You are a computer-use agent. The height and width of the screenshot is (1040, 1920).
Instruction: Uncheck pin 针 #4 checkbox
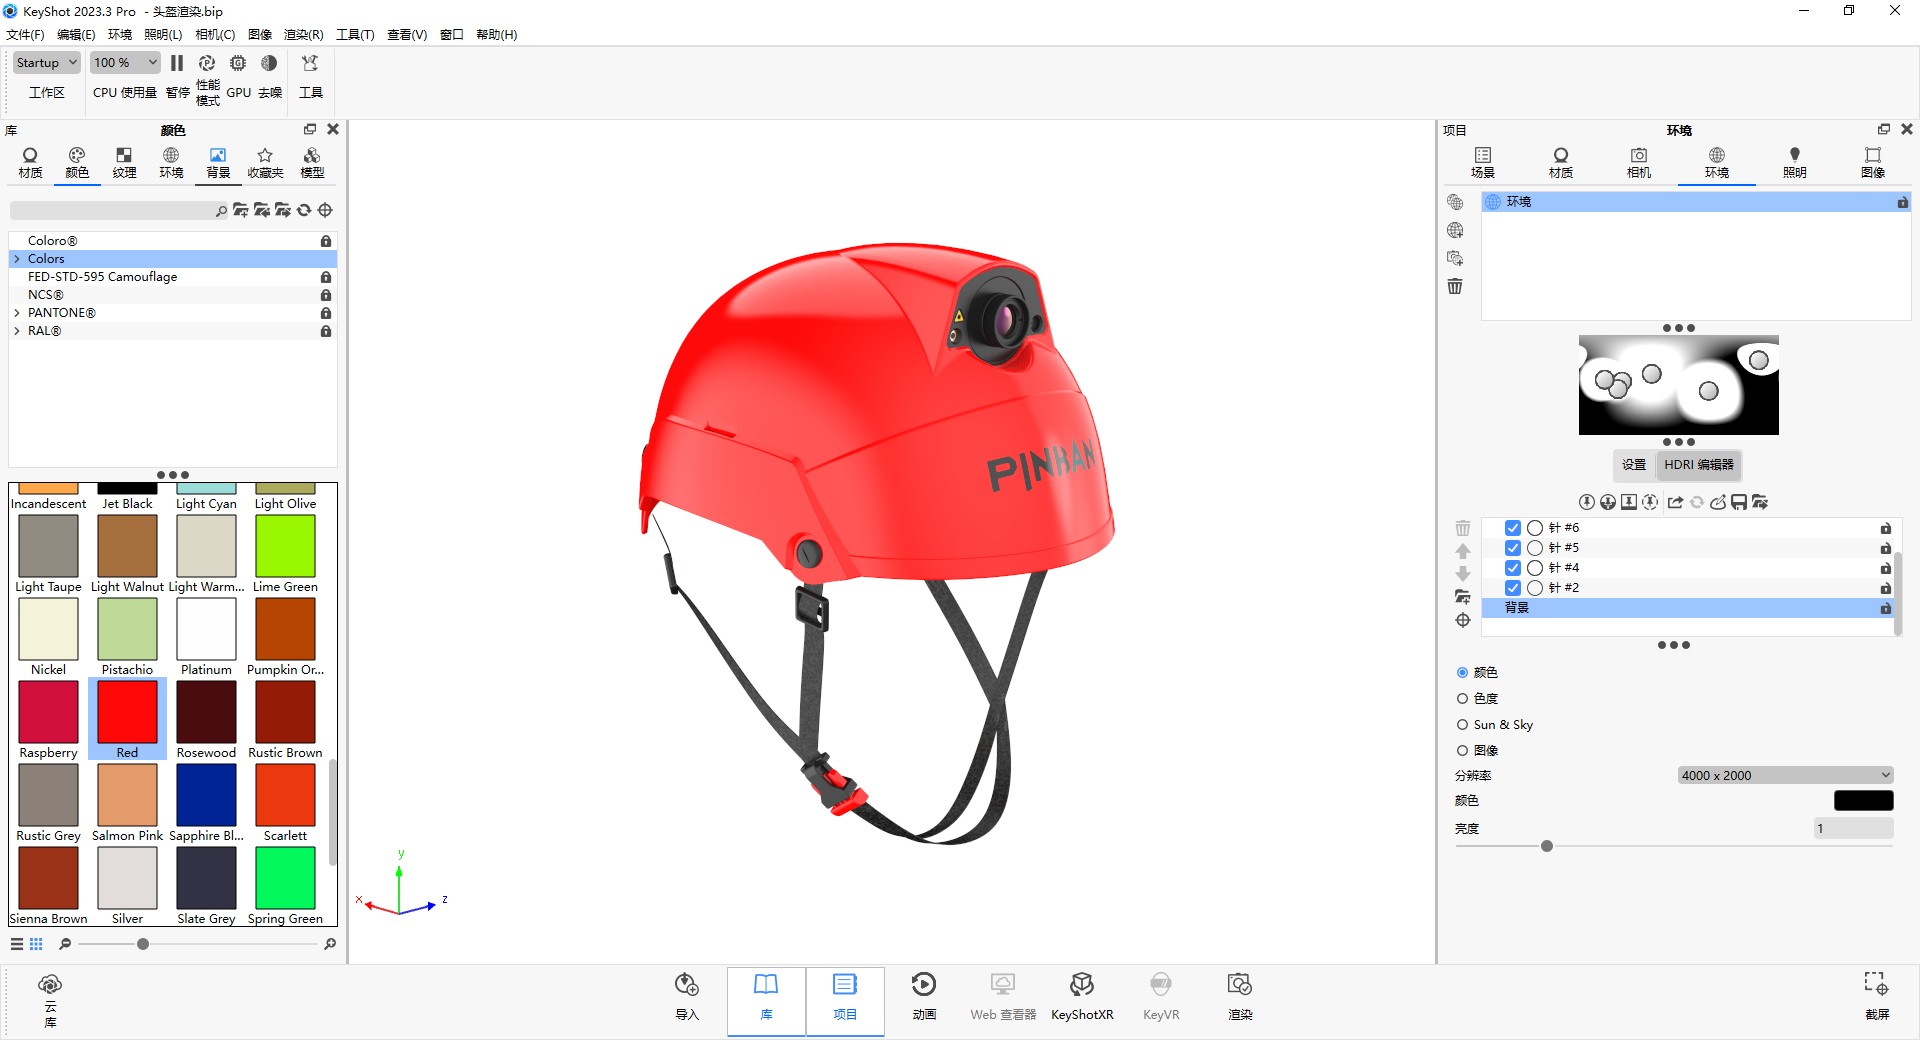coord(1513,568)
